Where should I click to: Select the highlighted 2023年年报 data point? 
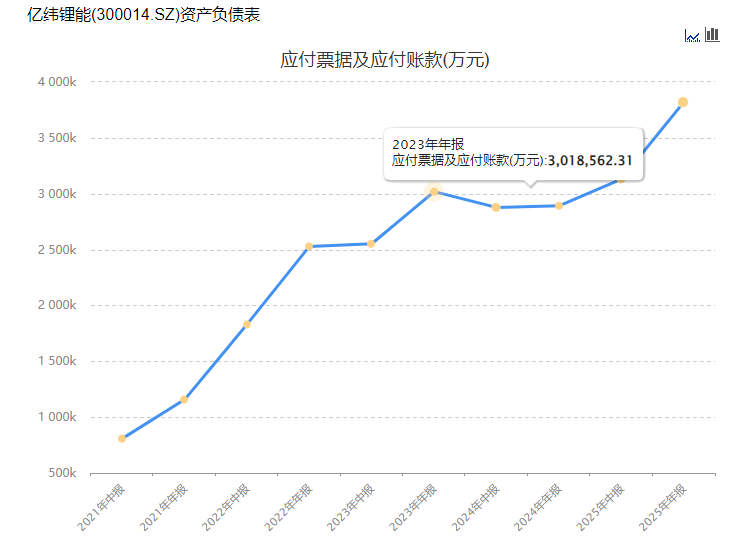point(434,191)
